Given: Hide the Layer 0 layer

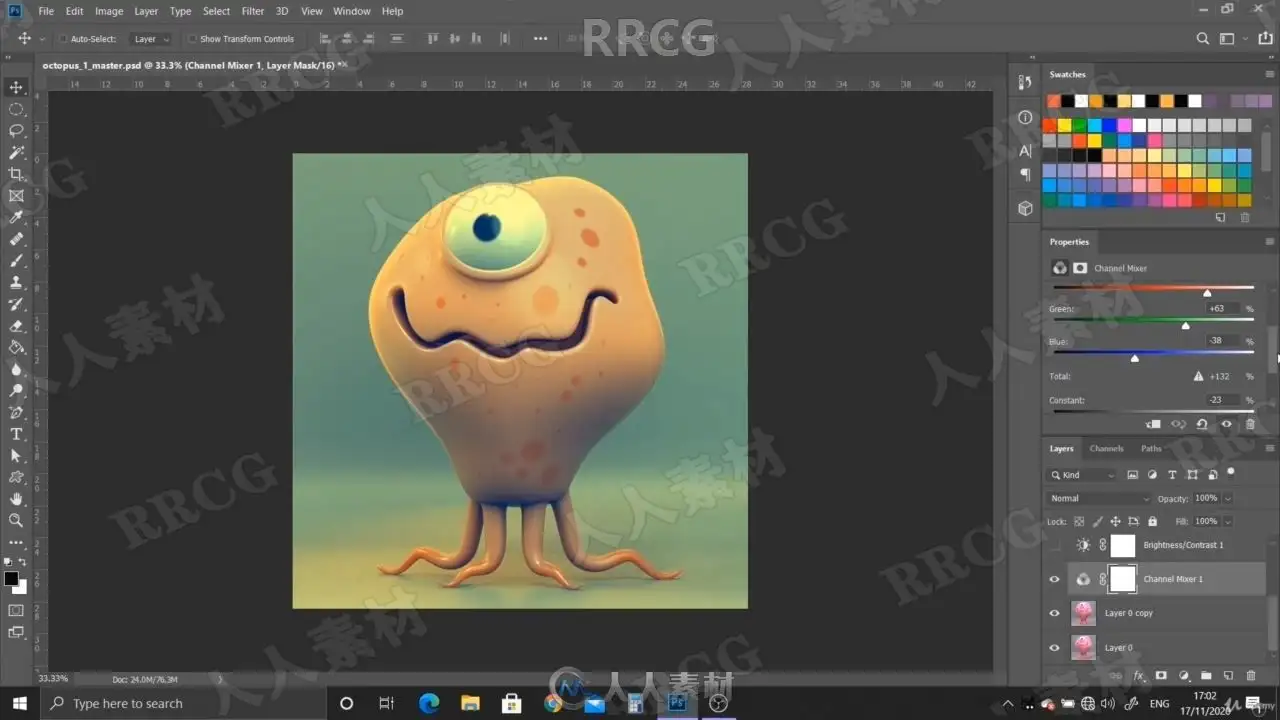Looking at the screenshot, I should [x=1054, y=647].
